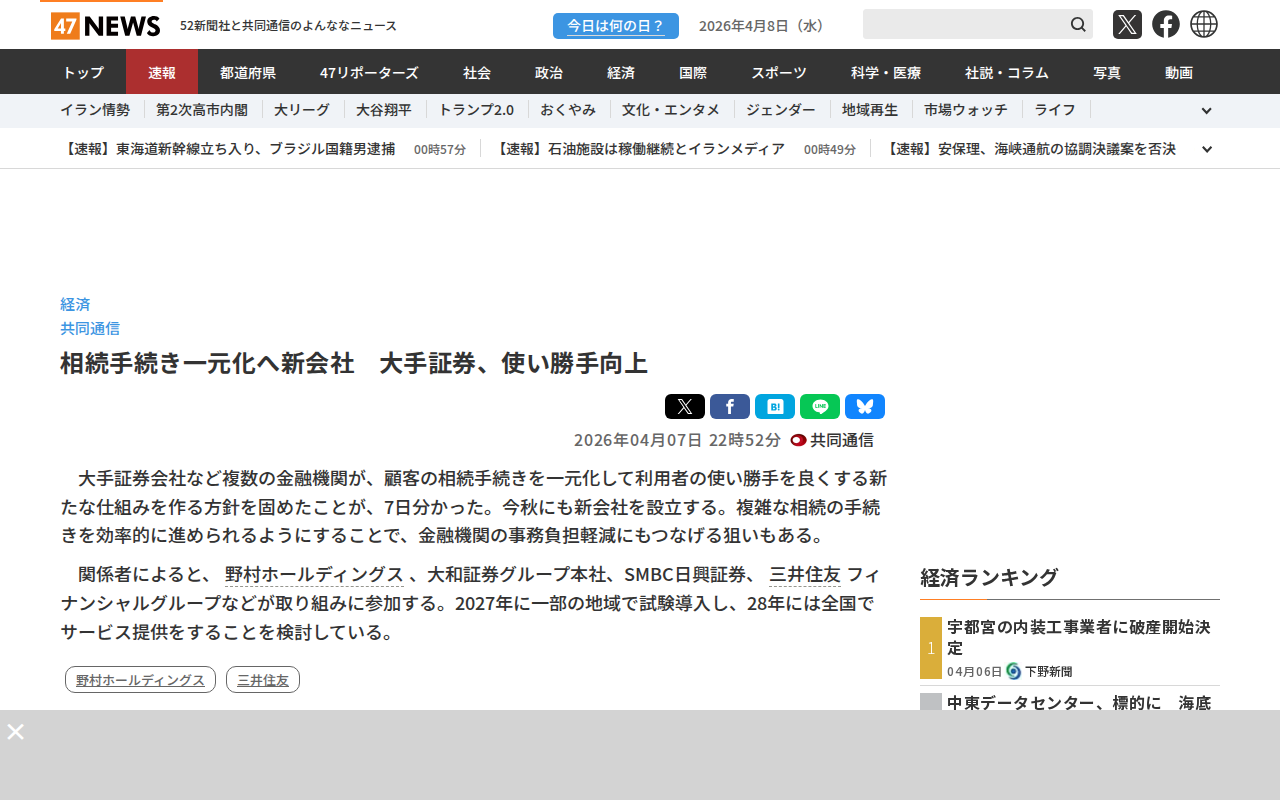
Task: Open 安保理、海峡通航 breaking news
Action: tap(1030, 149)
